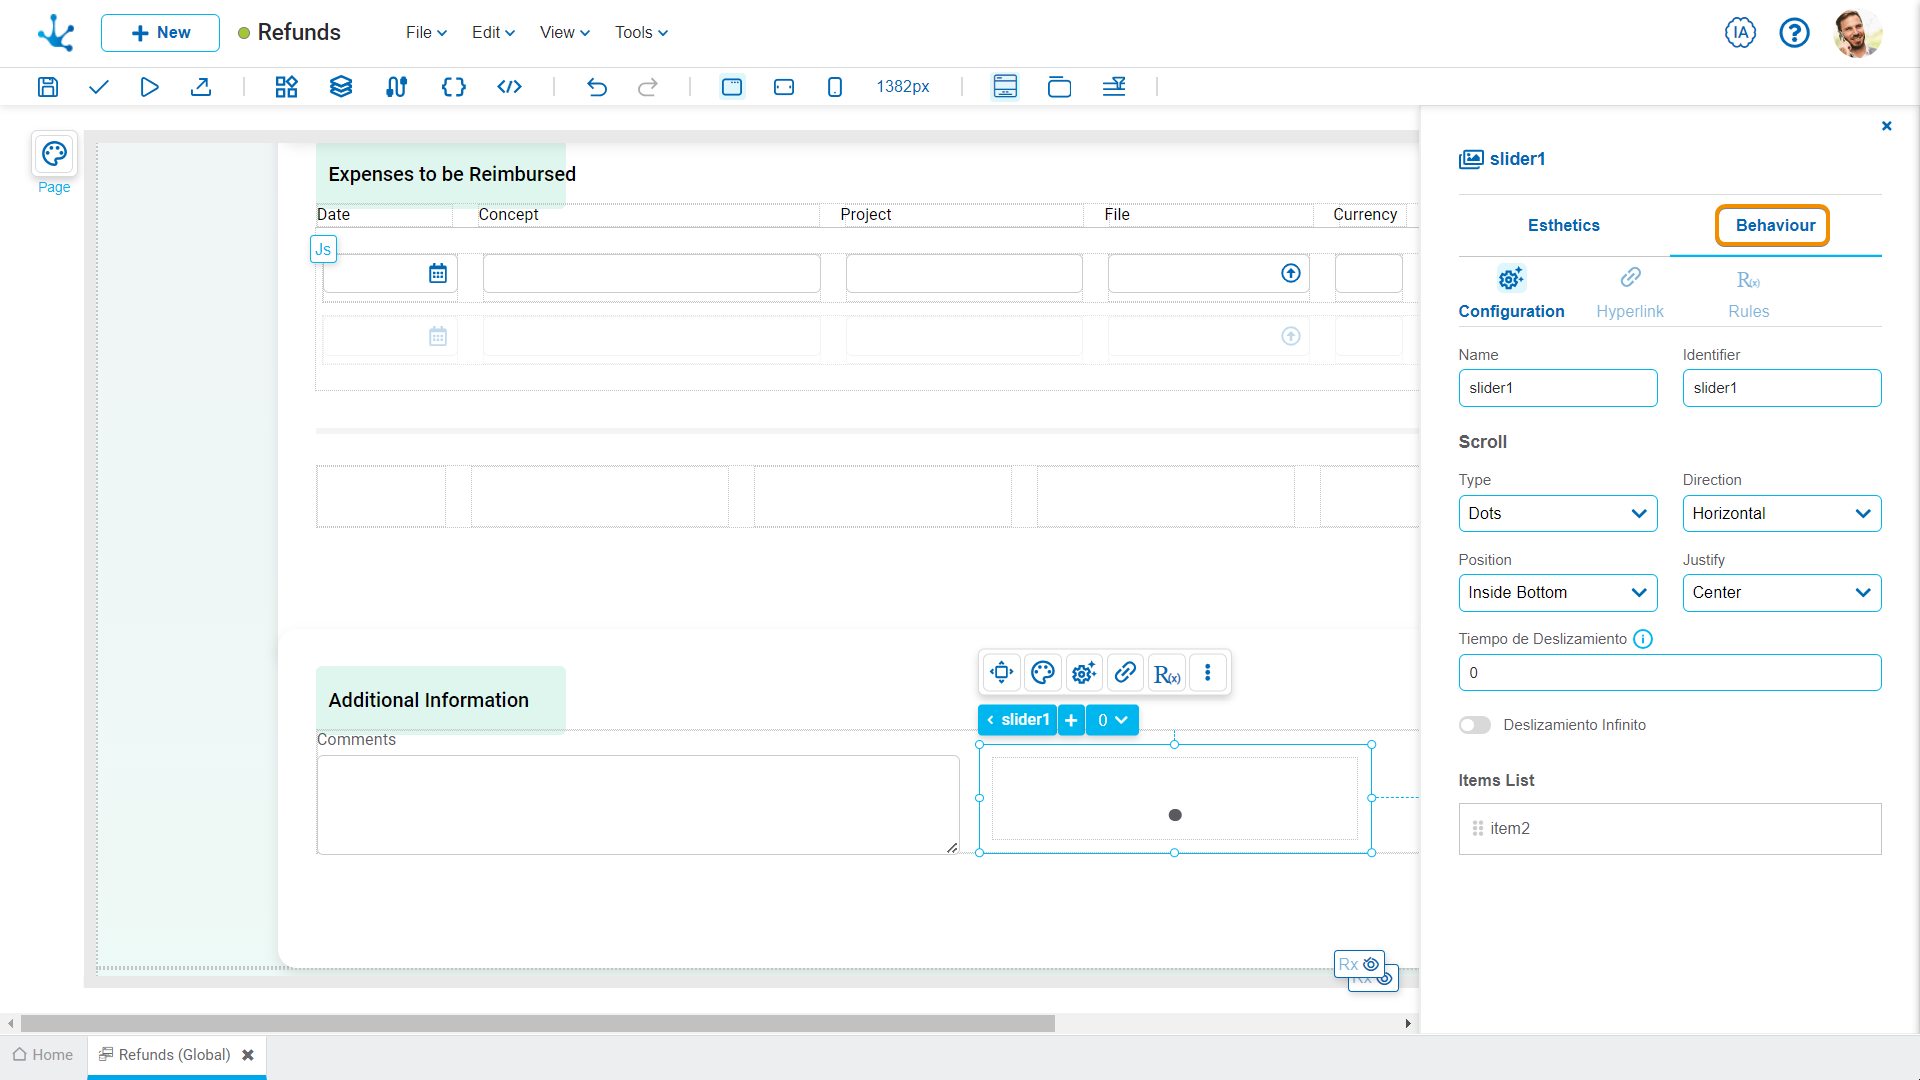The height and width of the screenshot is (1080, 1920).
Task: Click the Tiempo de Deslizamiento input field
Action: [1668, 673]
